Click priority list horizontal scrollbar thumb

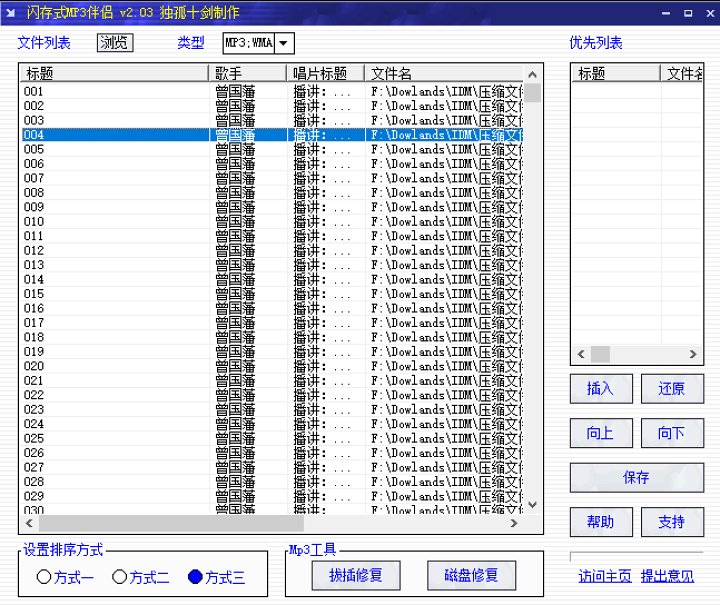click(x=600, y=354)
